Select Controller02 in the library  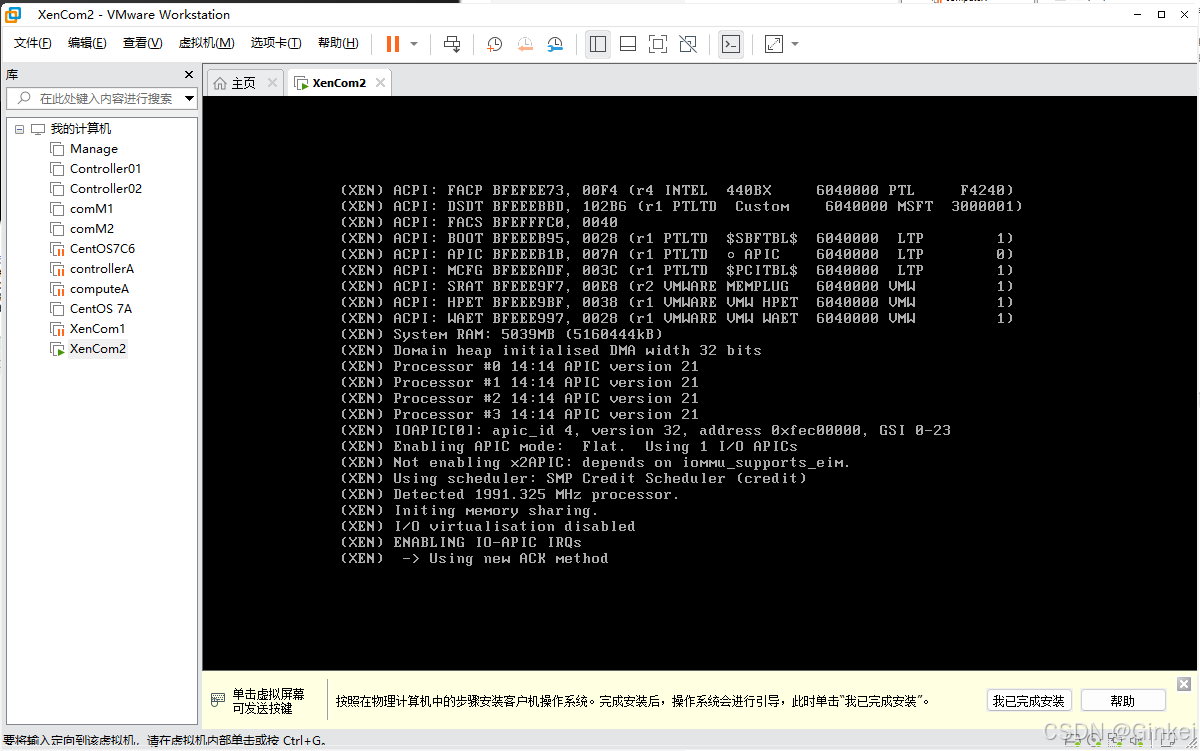(x=105, y=189)
